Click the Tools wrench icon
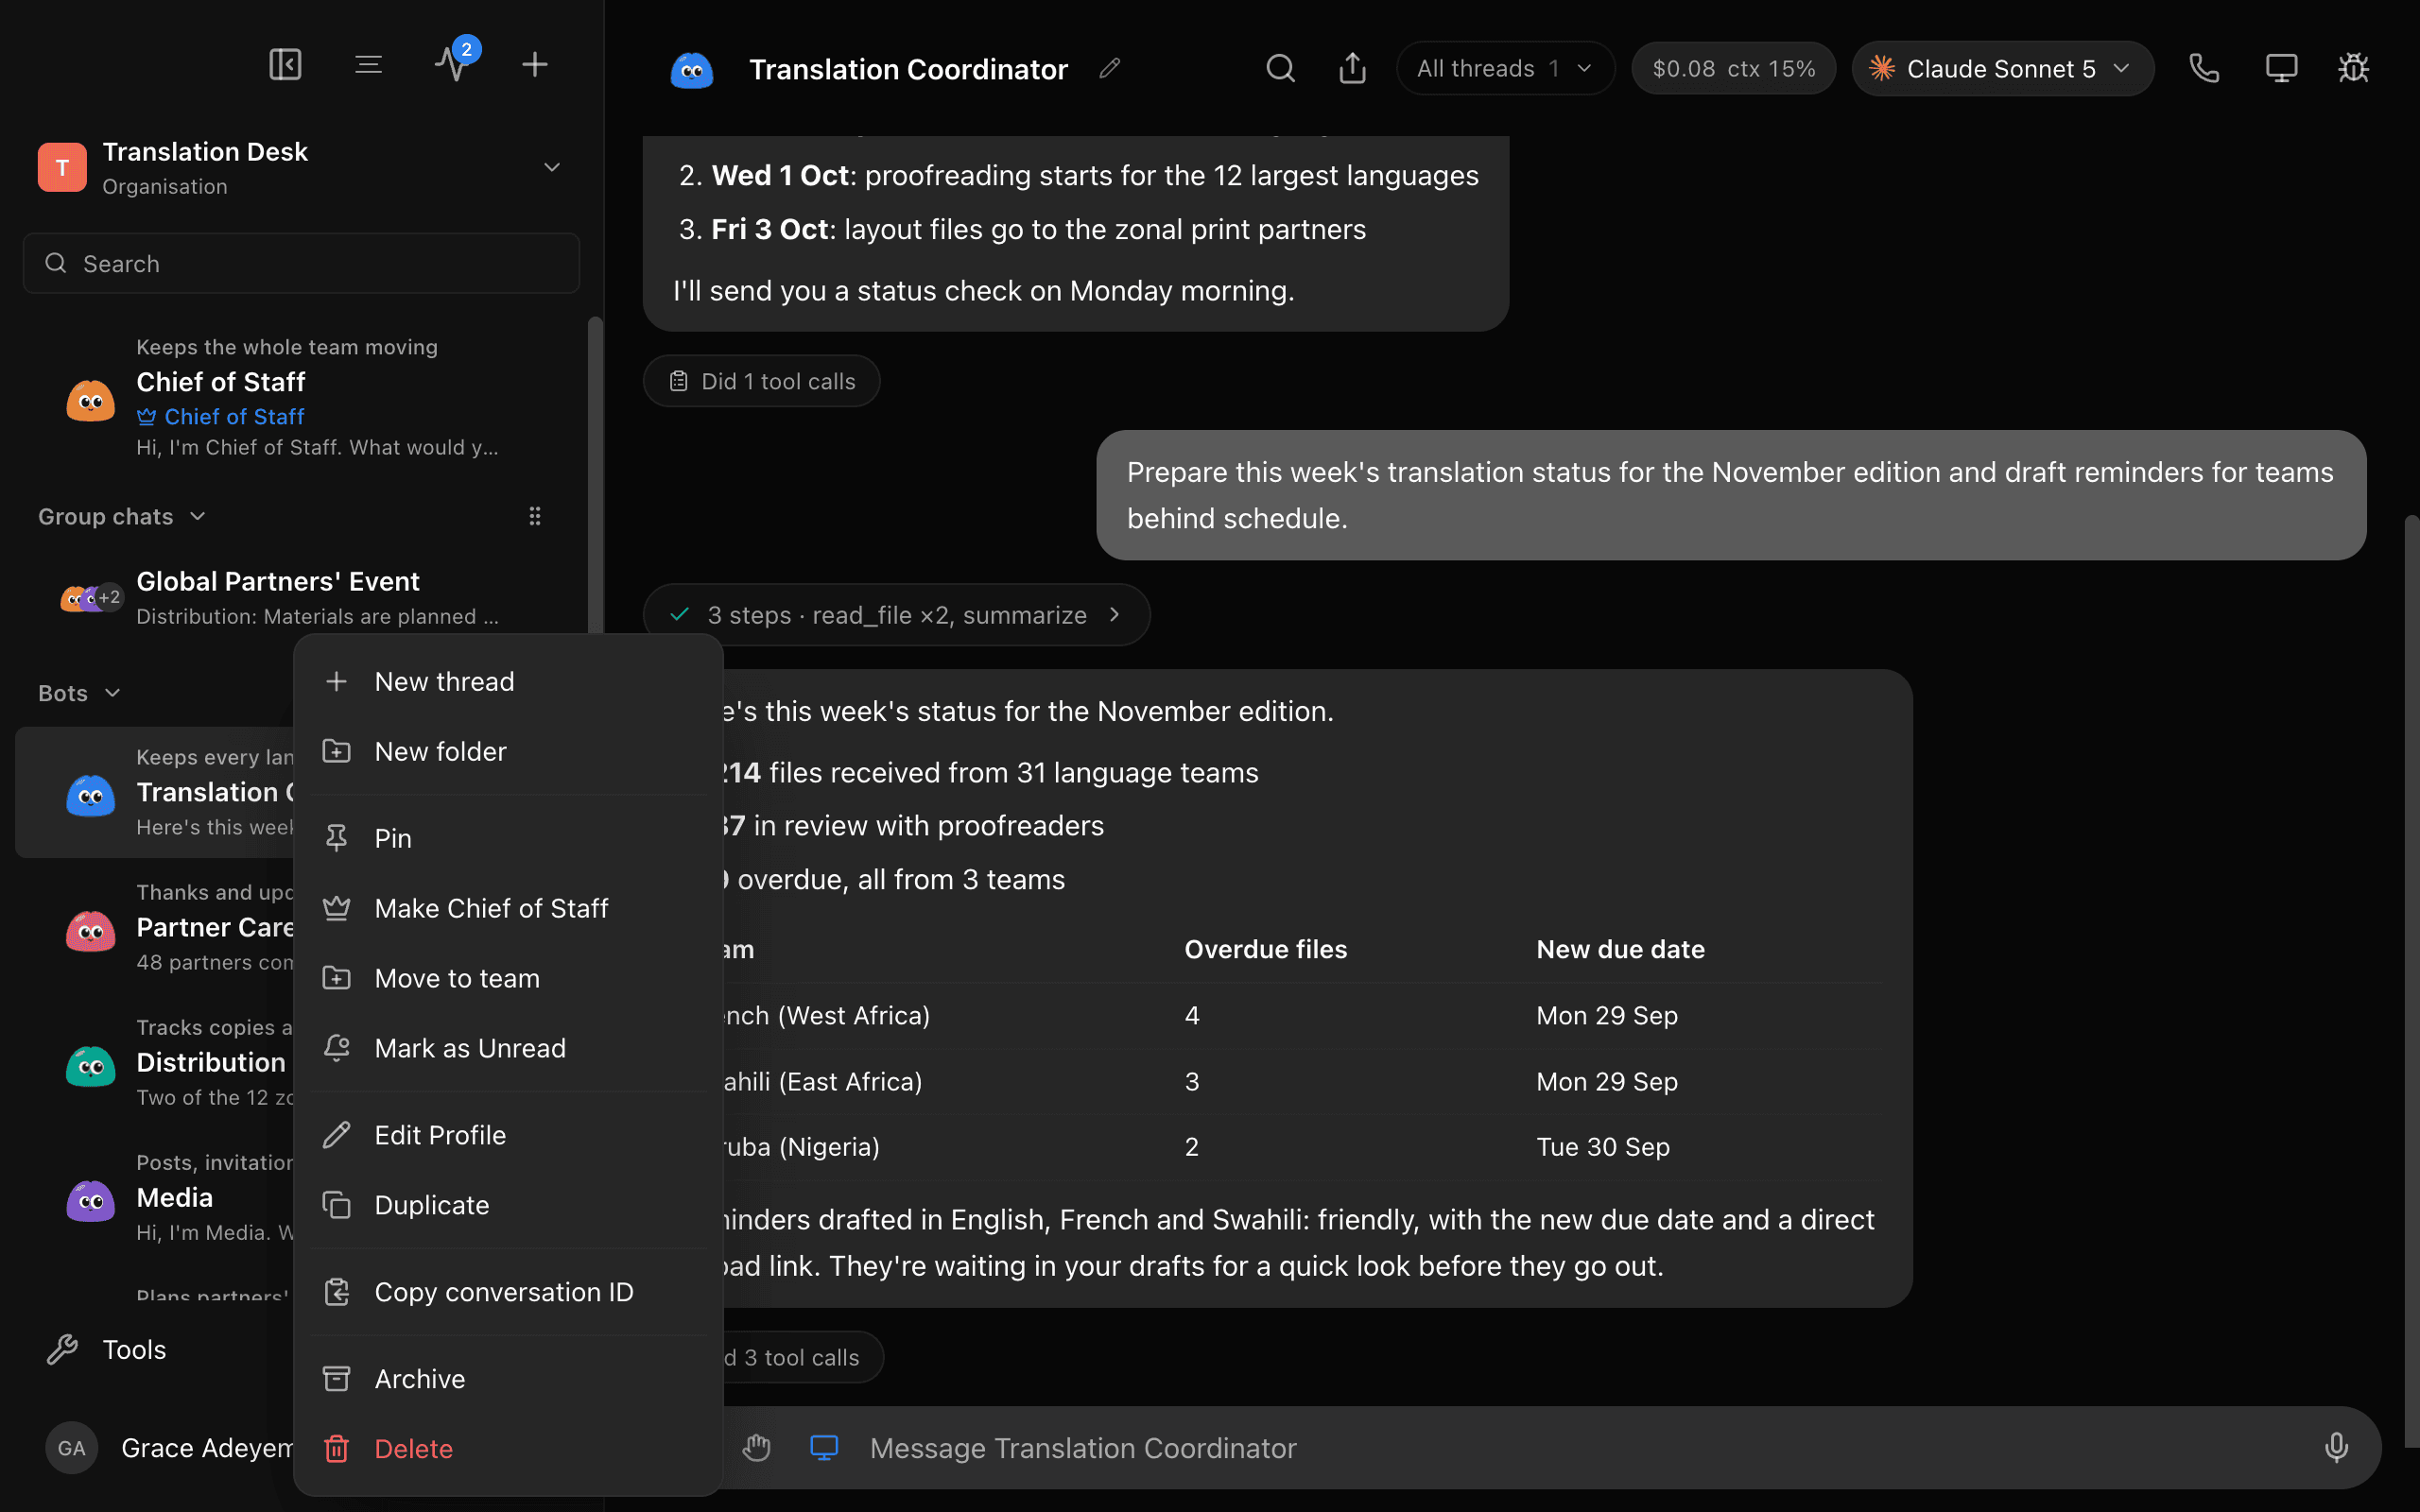 (x=62, y=1349)
